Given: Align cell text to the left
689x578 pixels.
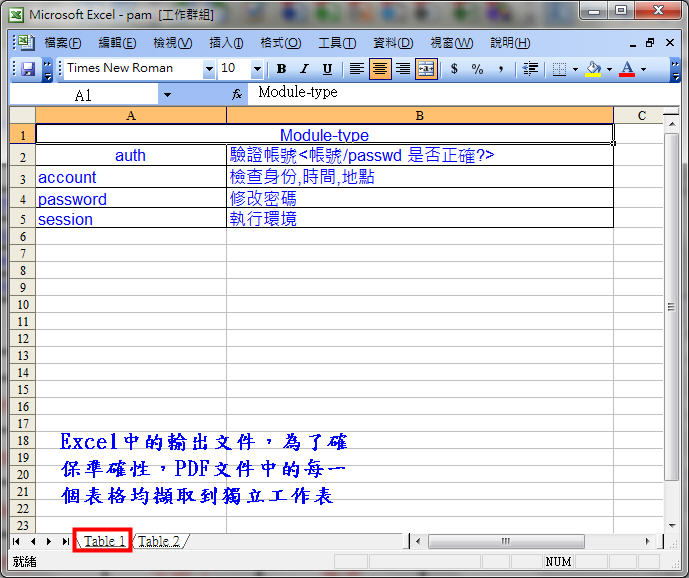Looking at the screenshot, I should (356, 69).
